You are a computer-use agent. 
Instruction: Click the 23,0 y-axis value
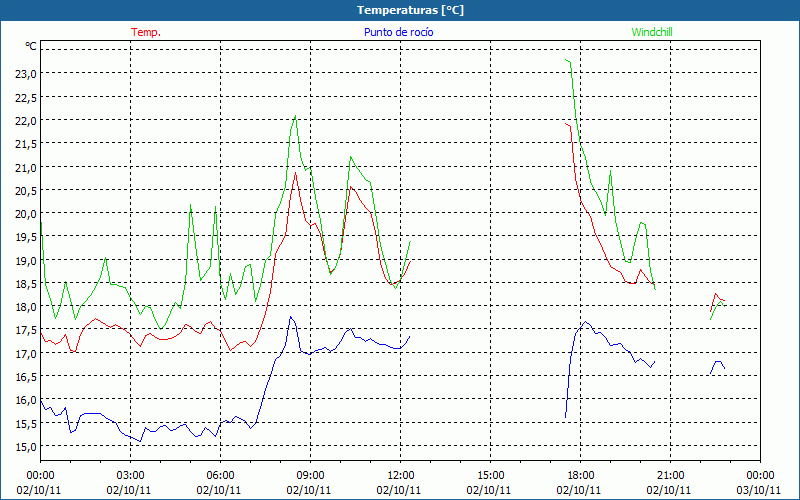(26, 74)
